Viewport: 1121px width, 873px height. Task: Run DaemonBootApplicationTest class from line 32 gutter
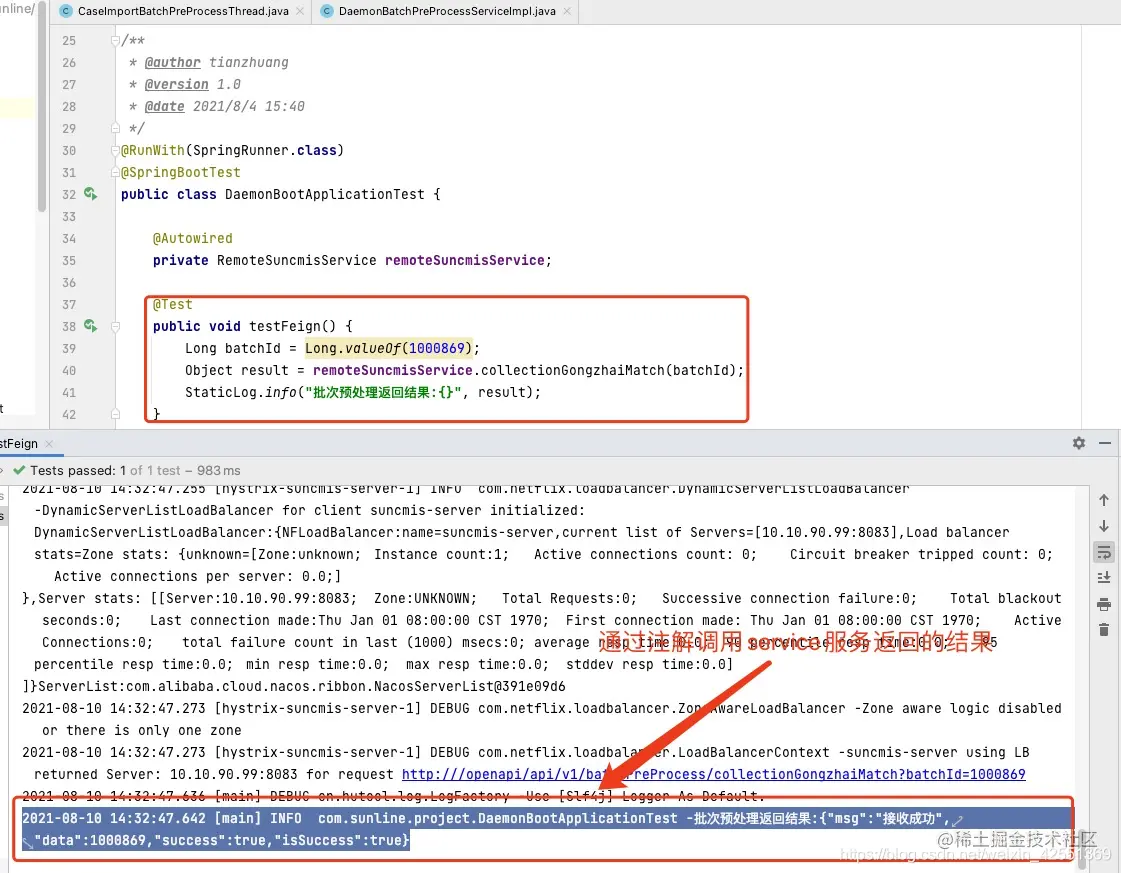click(89, 194)
